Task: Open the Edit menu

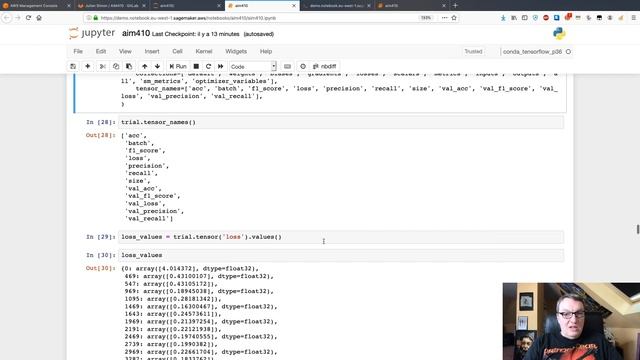Action: [101, 51]
